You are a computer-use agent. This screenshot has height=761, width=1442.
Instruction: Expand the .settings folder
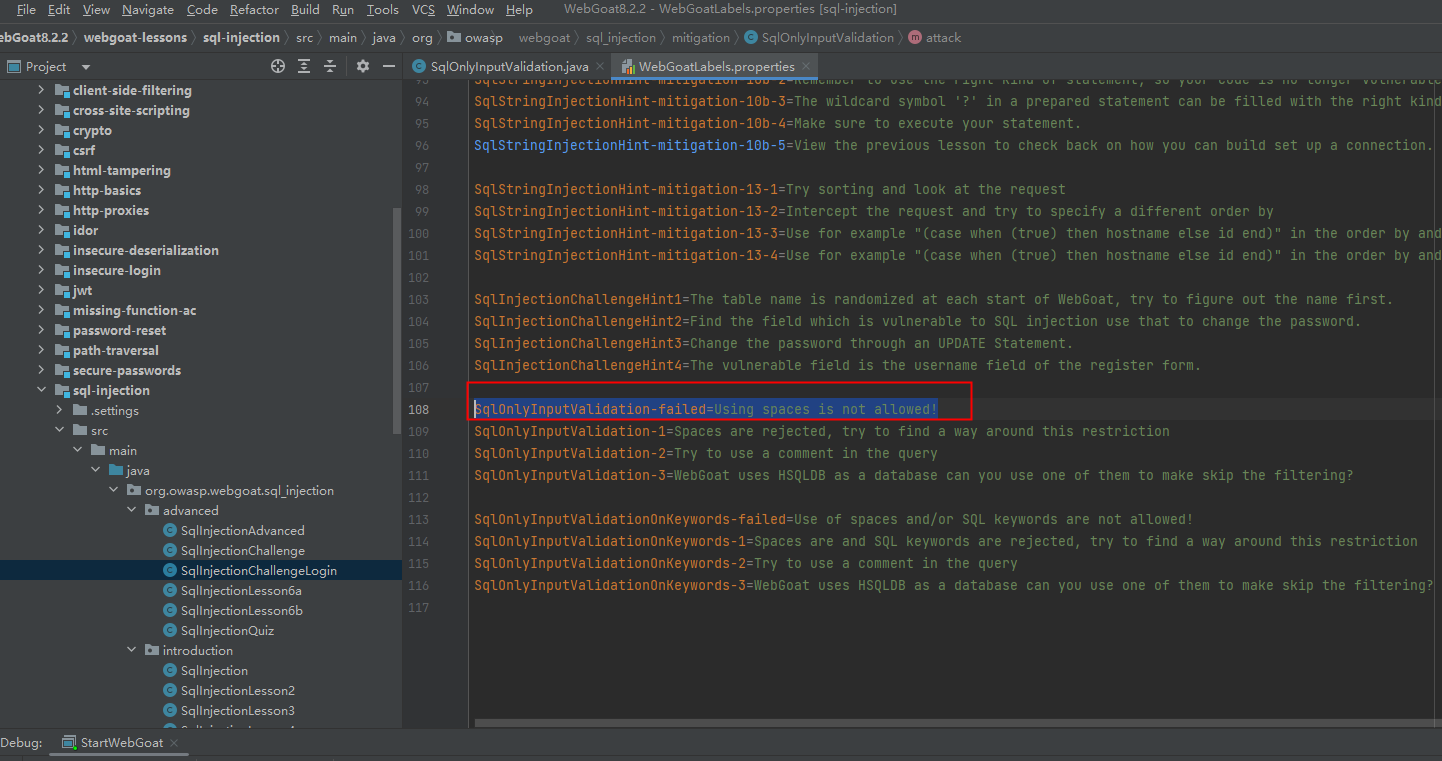59,410
